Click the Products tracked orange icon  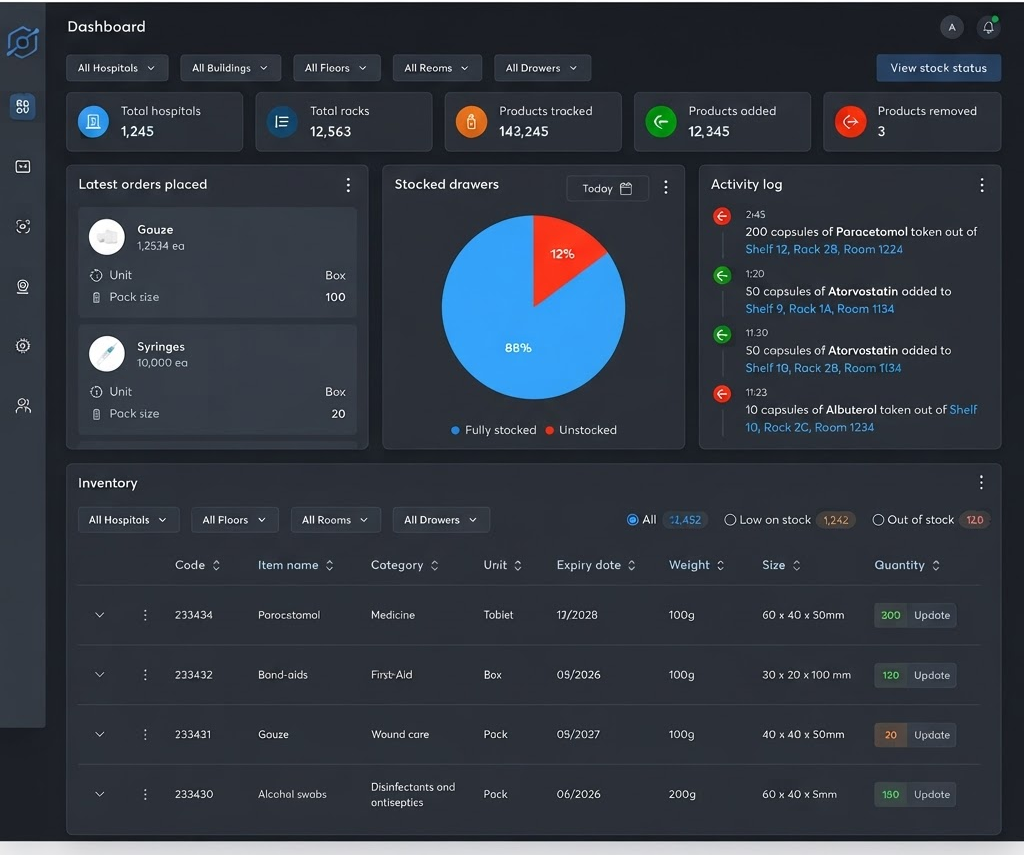click(x=472, y=121)
